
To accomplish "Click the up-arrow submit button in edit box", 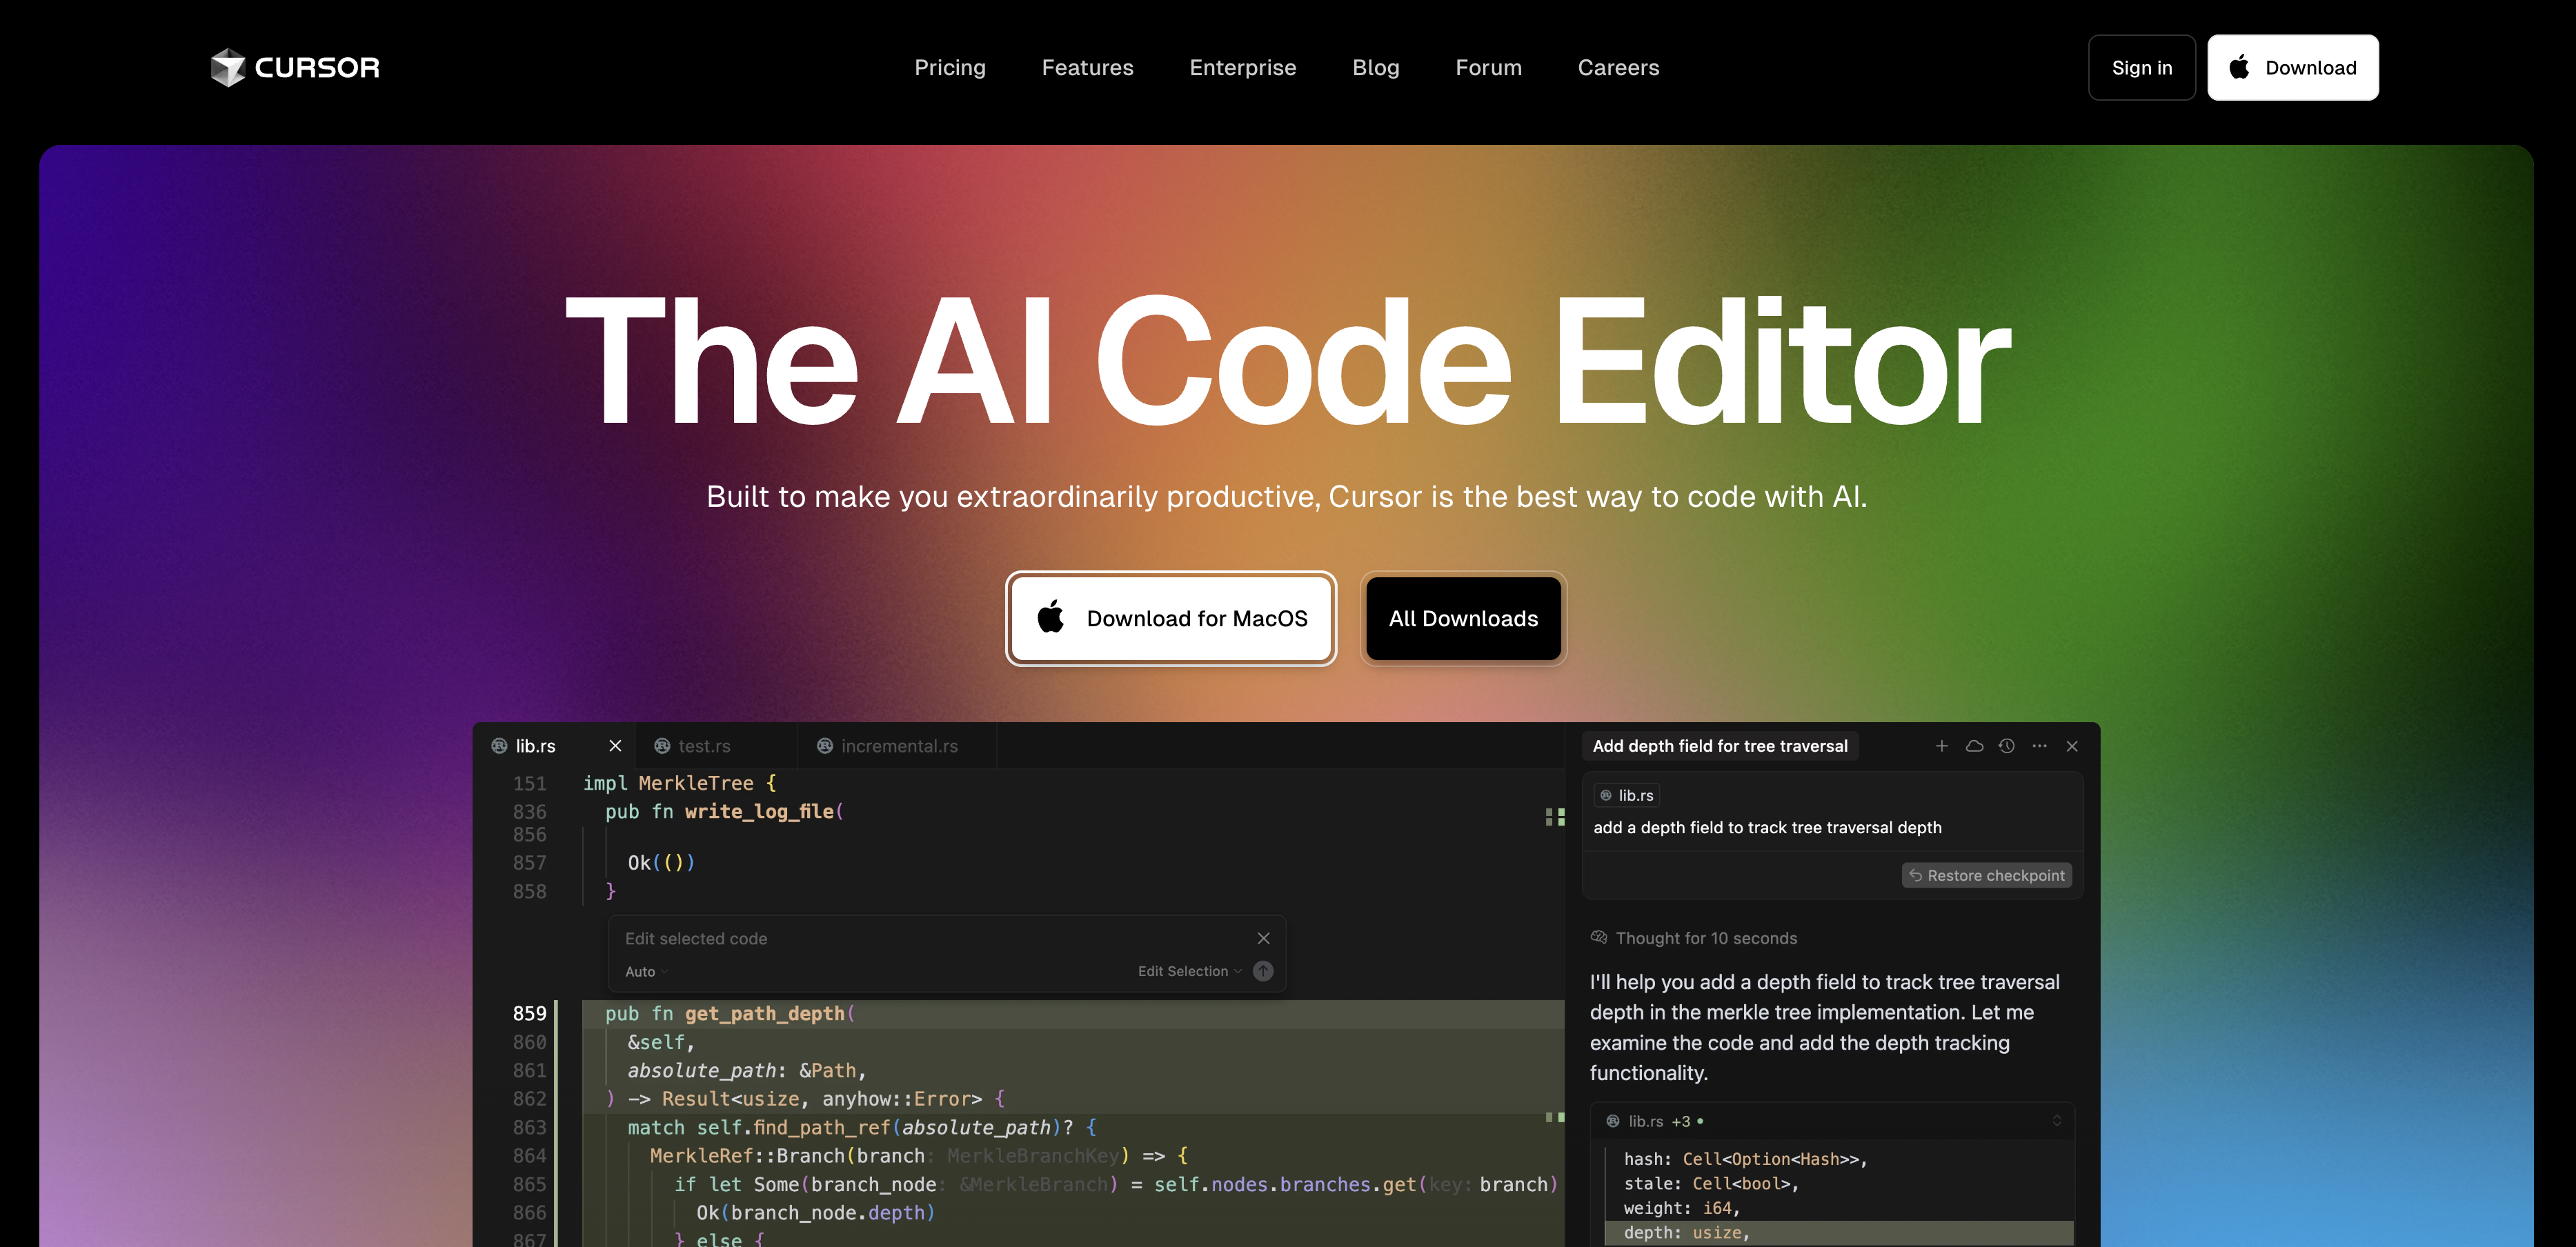I will coord(1263,971).
